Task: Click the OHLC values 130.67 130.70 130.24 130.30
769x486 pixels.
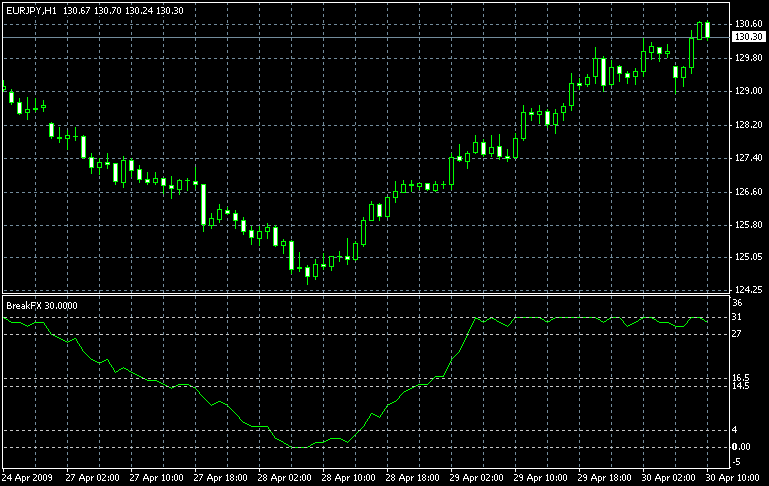Action: (x=123, y=11)
